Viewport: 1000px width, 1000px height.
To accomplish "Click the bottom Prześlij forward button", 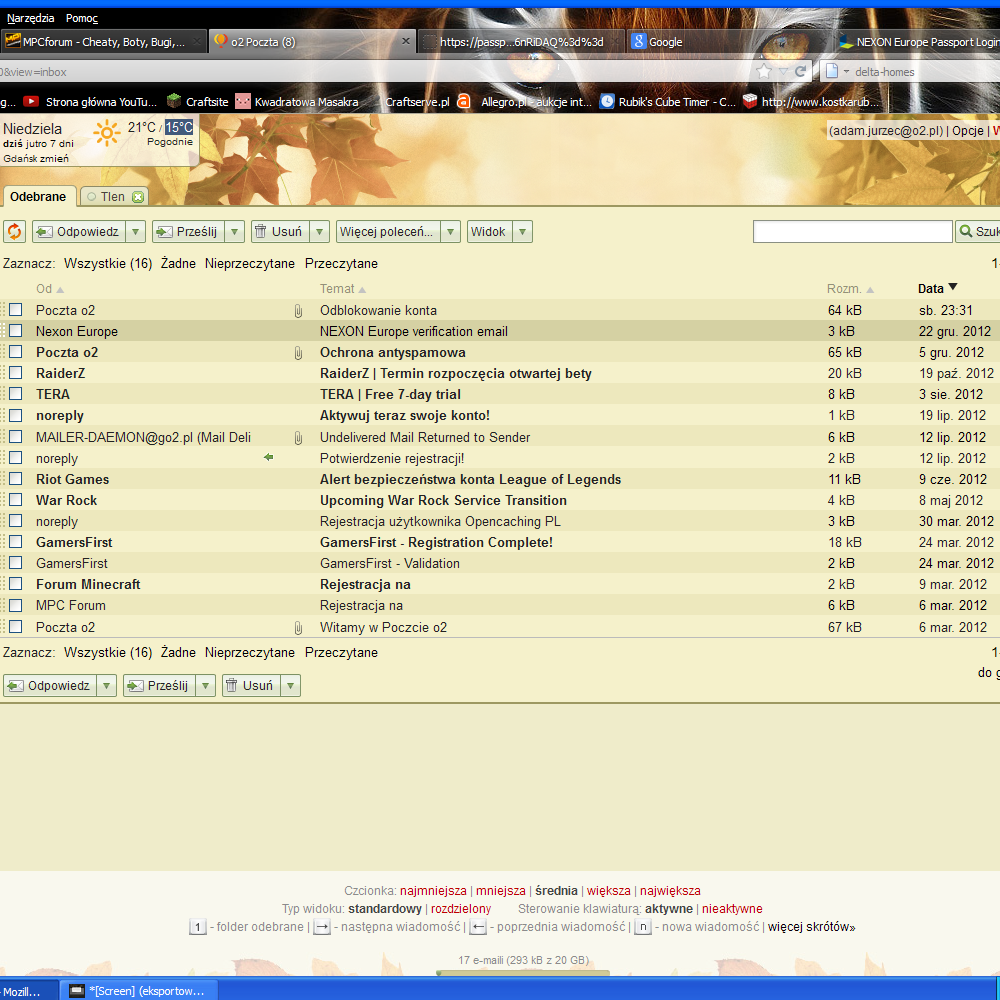I will pos(159,686).
